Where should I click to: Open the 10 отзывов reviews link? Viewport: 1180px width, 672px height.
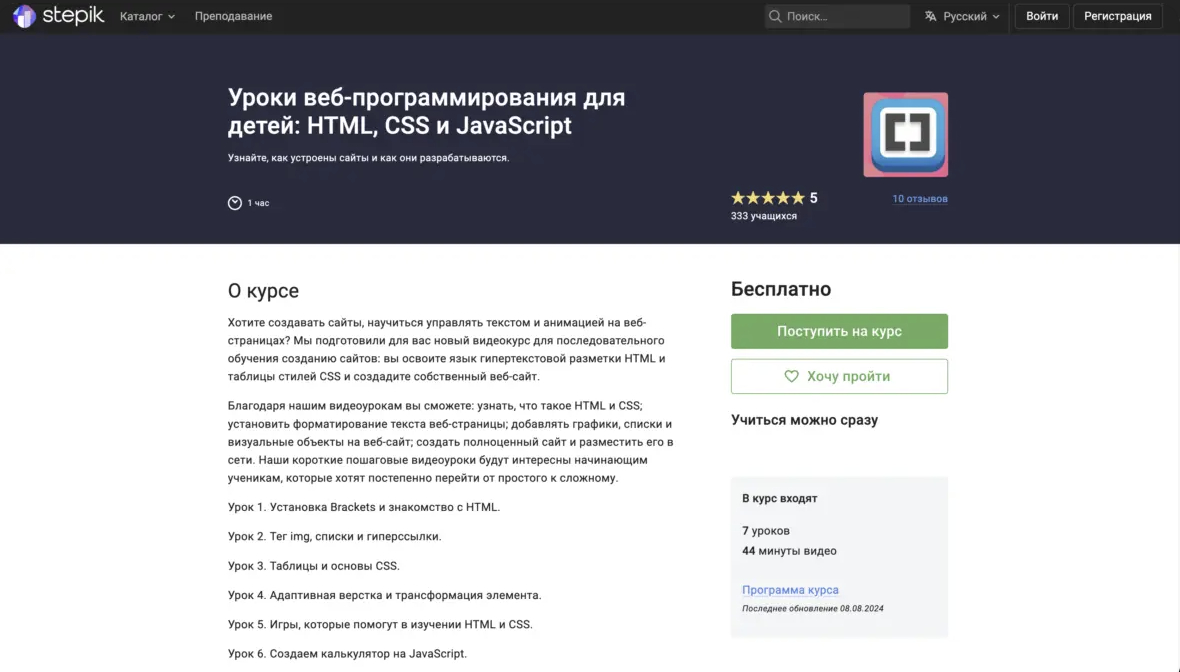920,199
